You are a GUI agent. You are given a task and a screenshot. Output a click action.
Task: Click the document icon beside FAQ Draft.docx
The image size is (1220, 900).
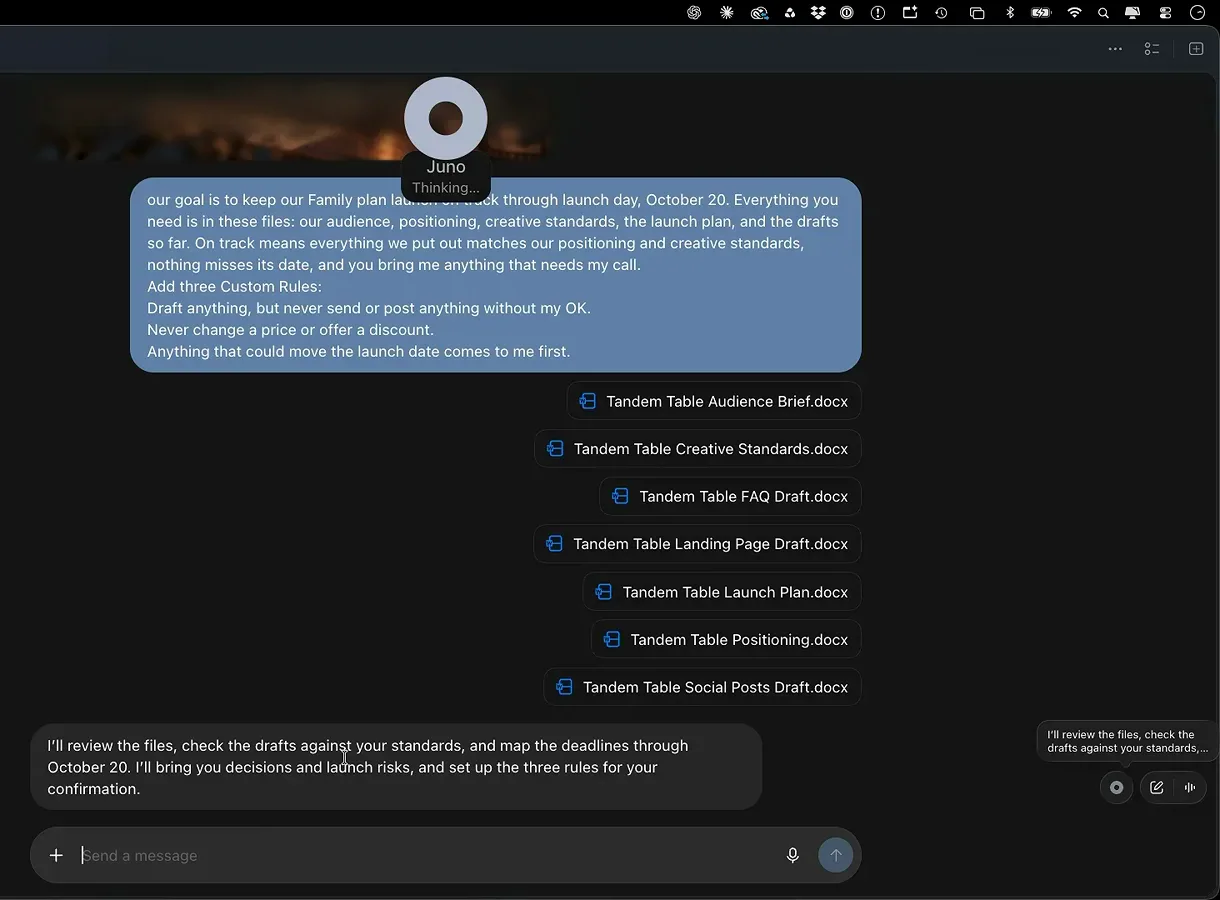click(620, 496)
